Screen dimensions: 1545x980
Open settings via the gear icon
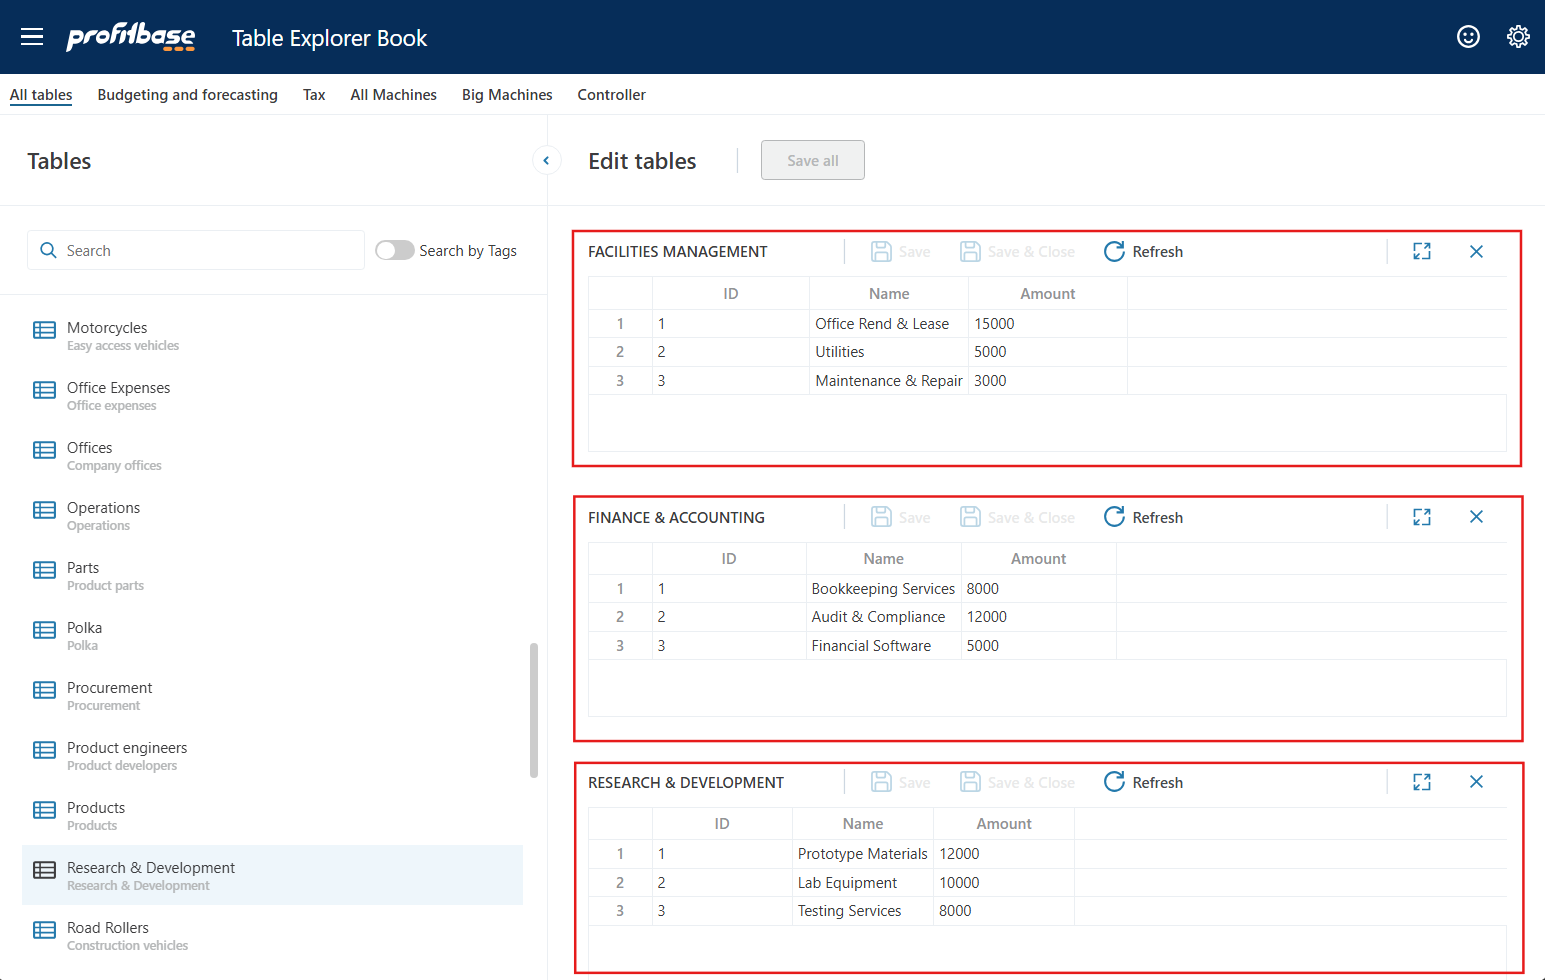click(x=1518, y=37)
